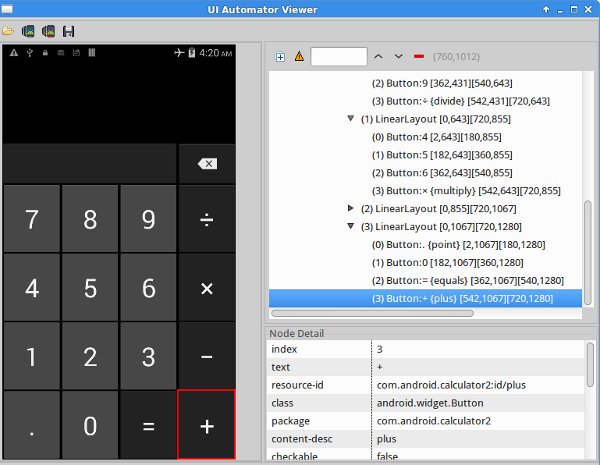Tap calculator key 5
Viewport: 600px width, 465px height.
(90, 287)
